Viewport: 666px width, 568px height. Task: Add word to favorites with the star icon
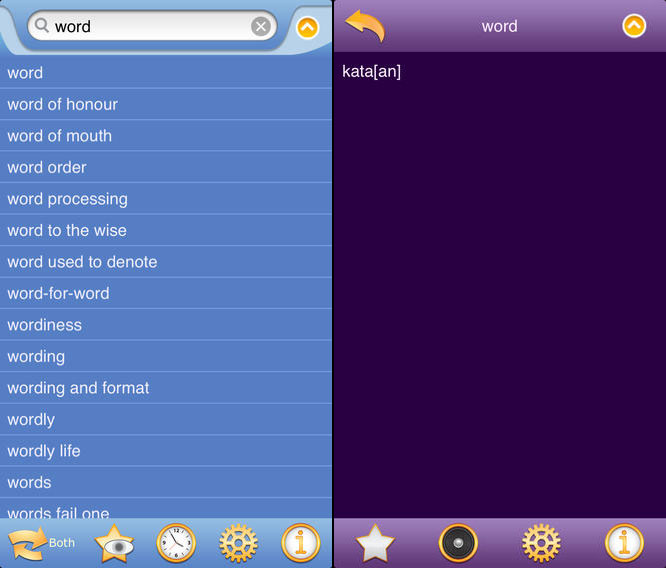375,543
